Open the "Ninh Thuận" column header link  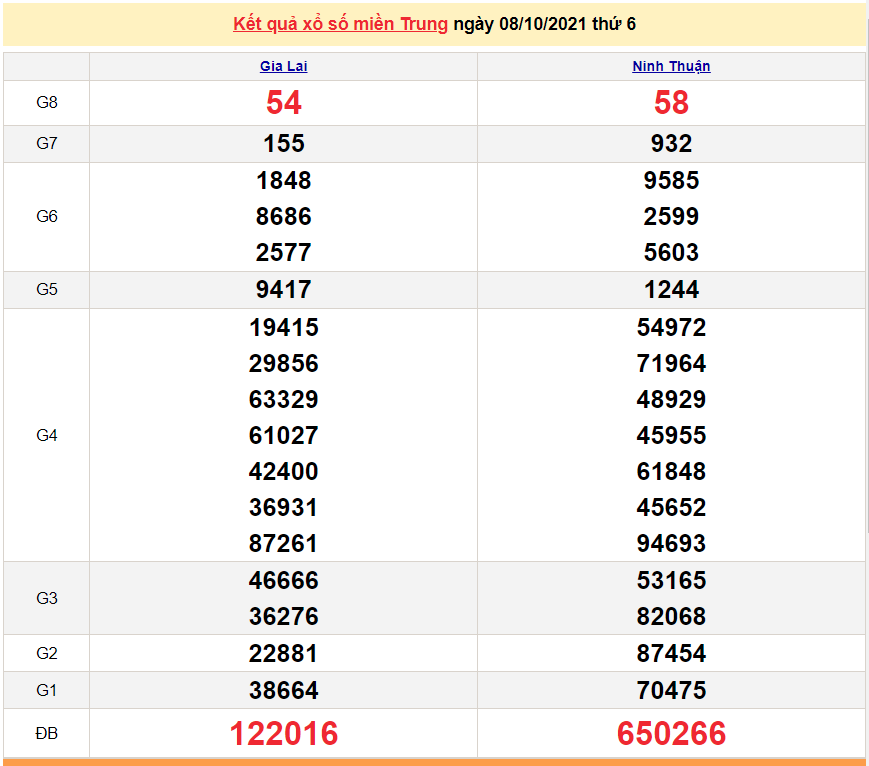[x=672, y=66]
